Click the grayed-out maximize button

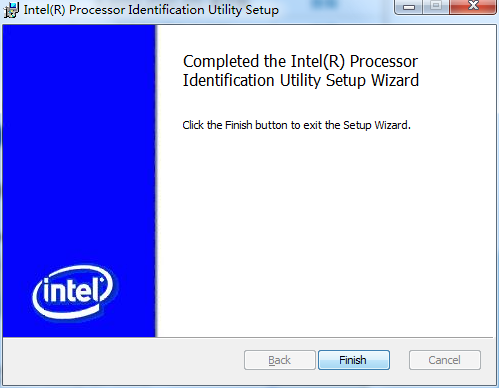click(x=436, y=7)
